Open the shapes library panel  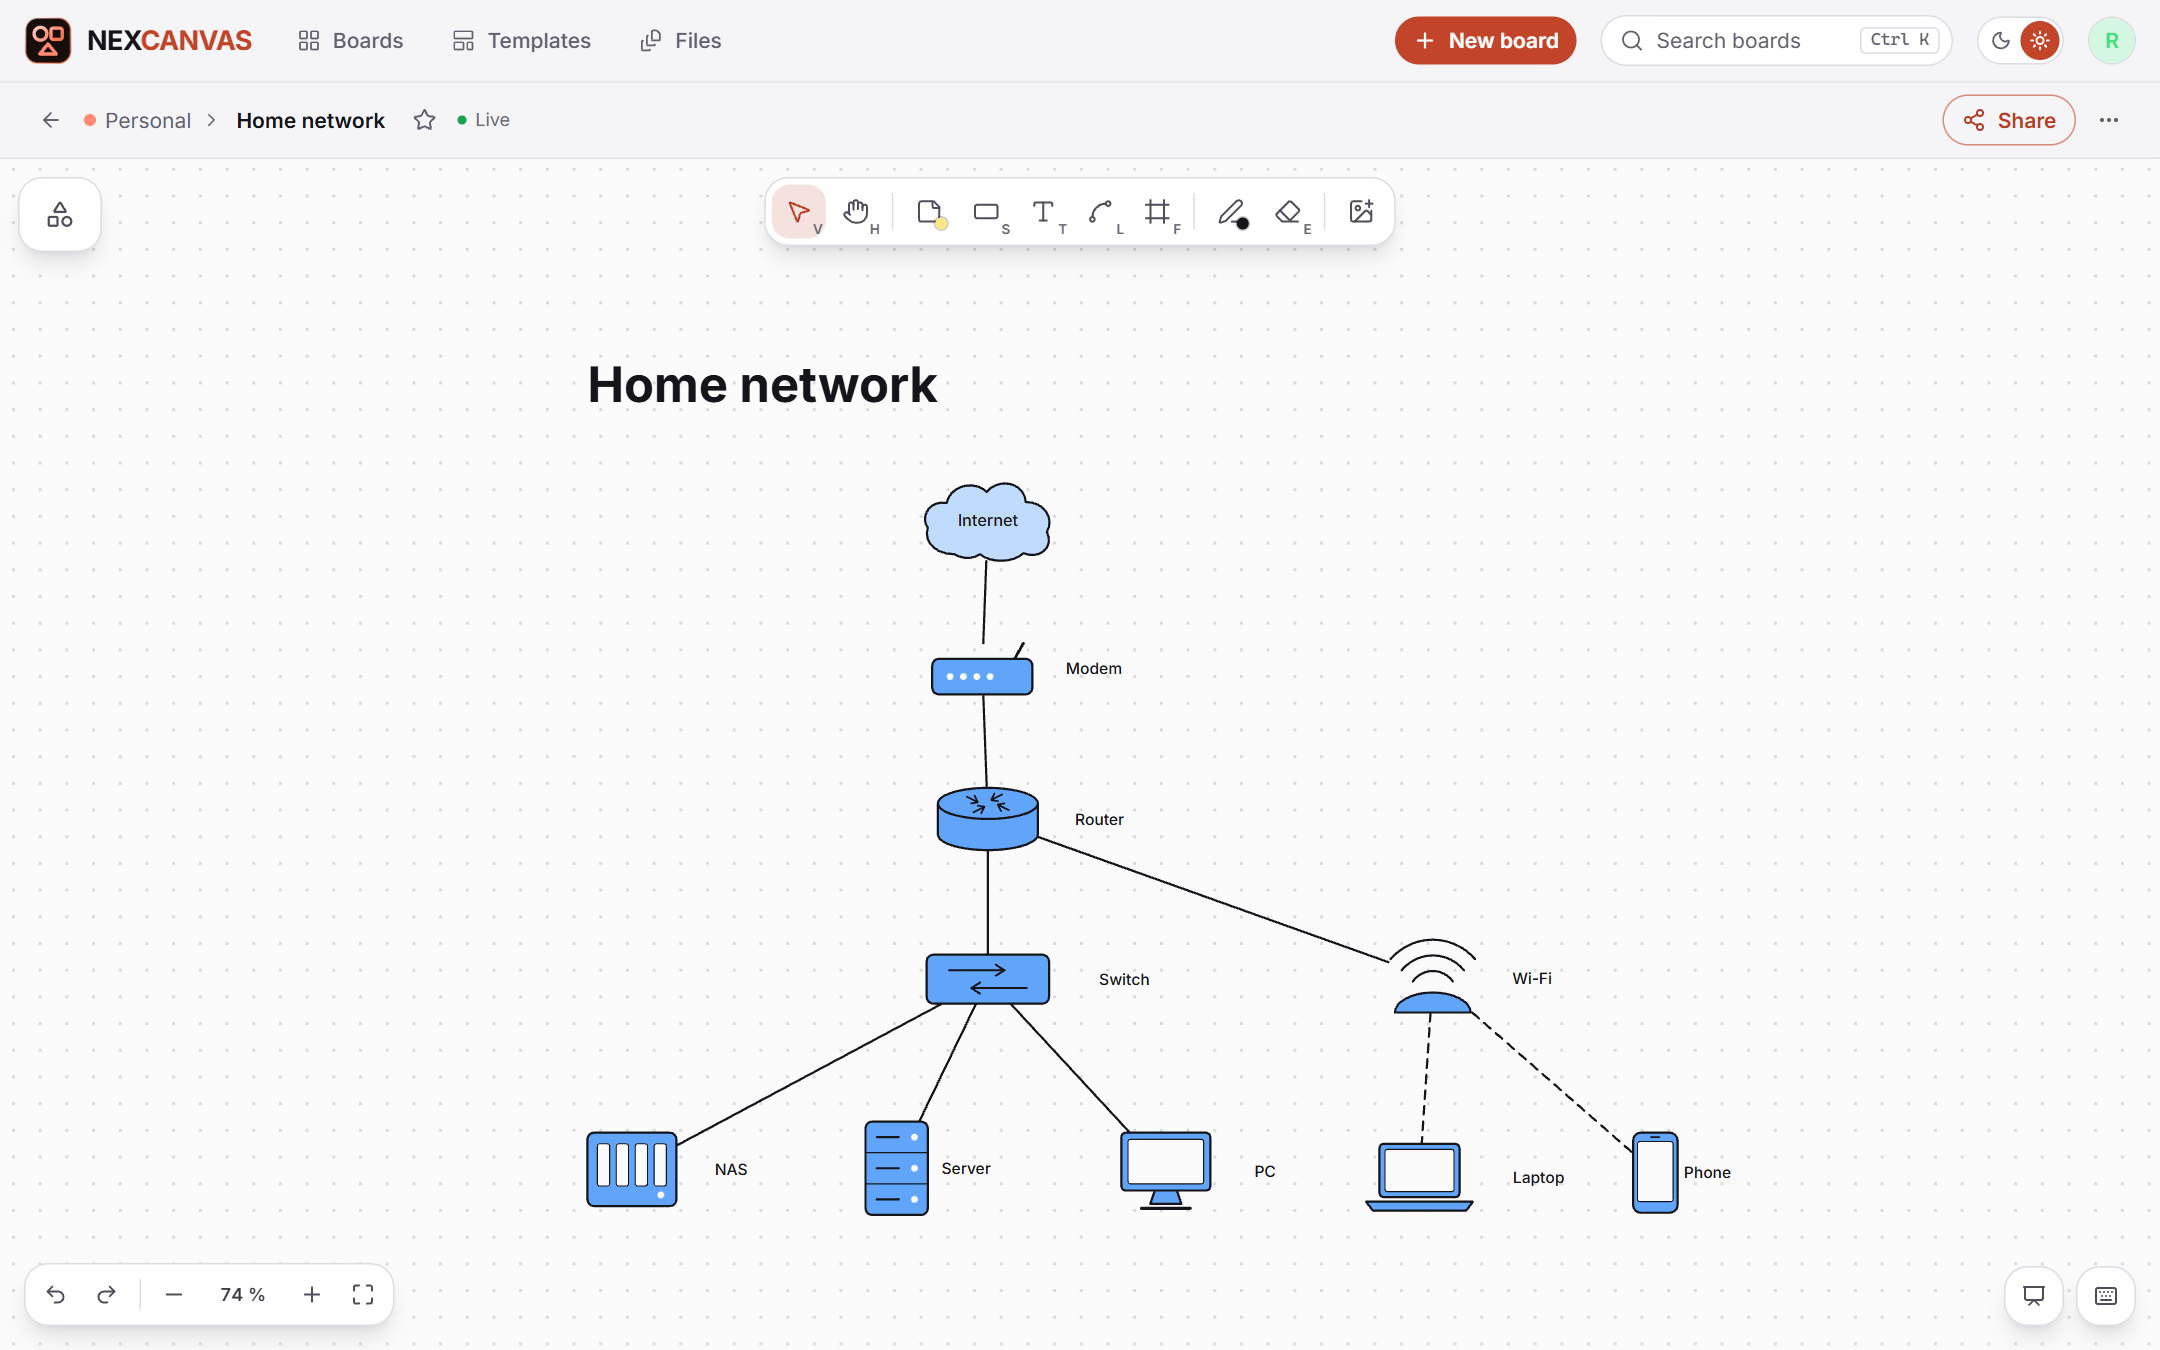click(60, 215)
